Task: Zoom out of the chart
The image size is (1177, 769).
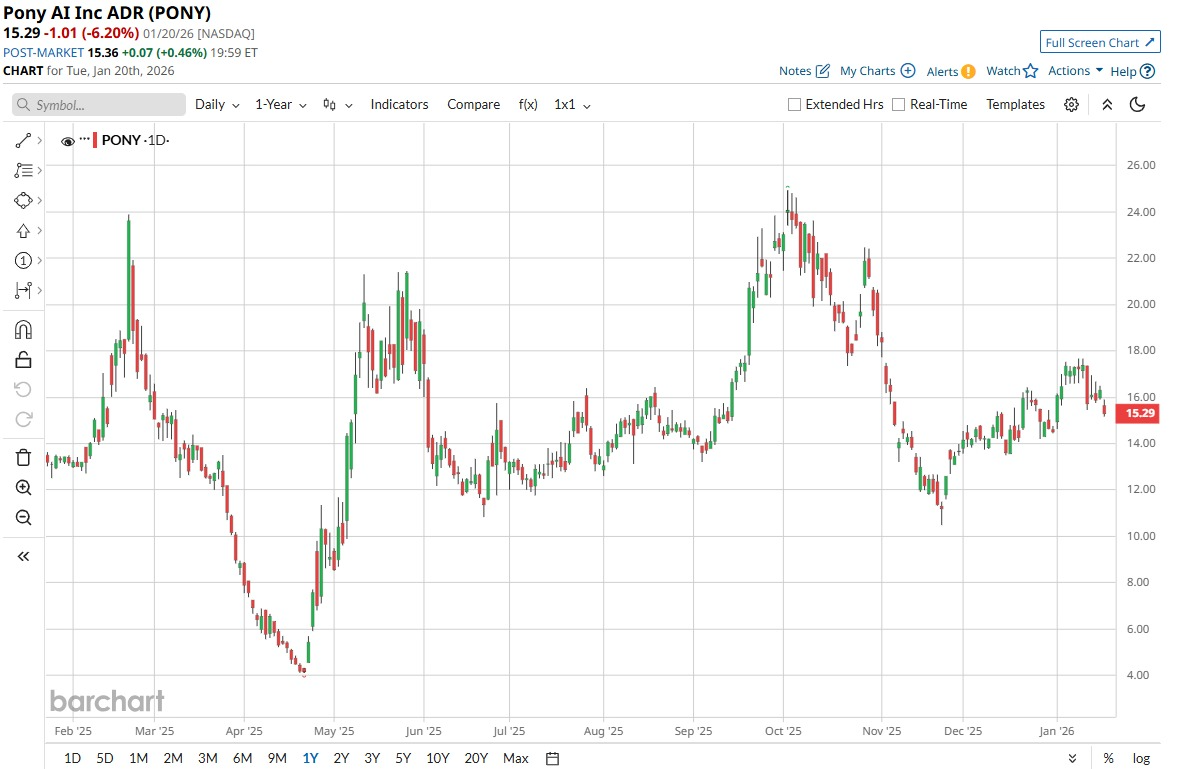Action: (23, 517)
